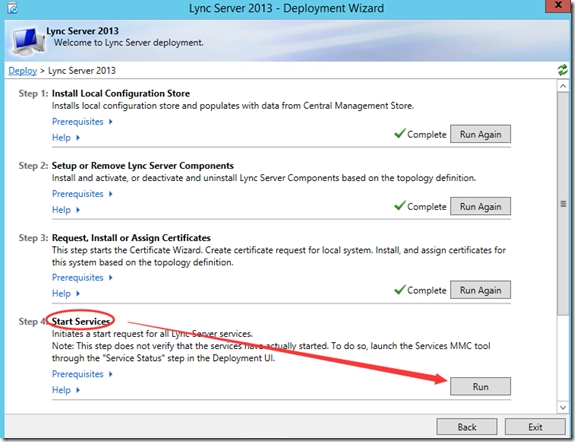Expand Help under Step 3
This screenshot has width=575, height=442.
(x=66, y=293)
